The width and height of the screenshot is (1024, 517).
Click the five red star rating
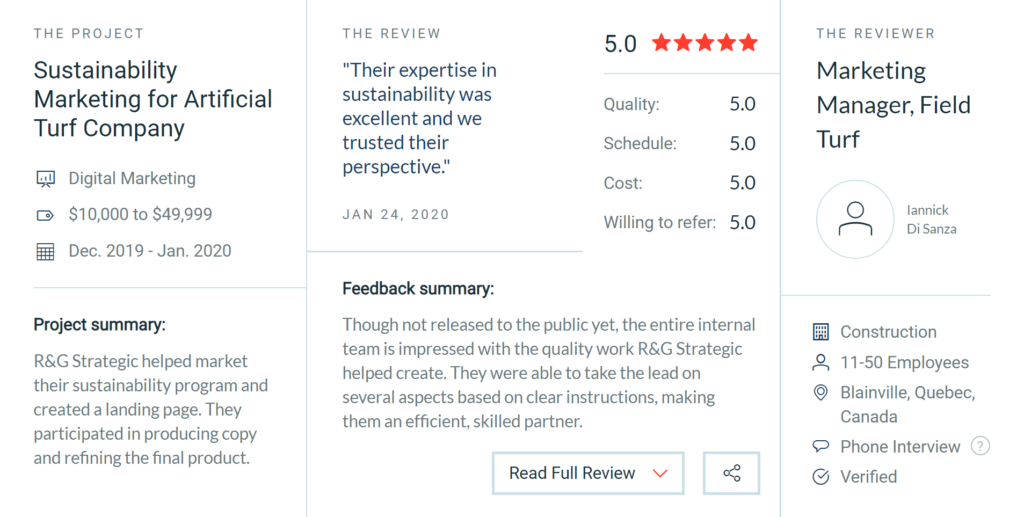705,43
